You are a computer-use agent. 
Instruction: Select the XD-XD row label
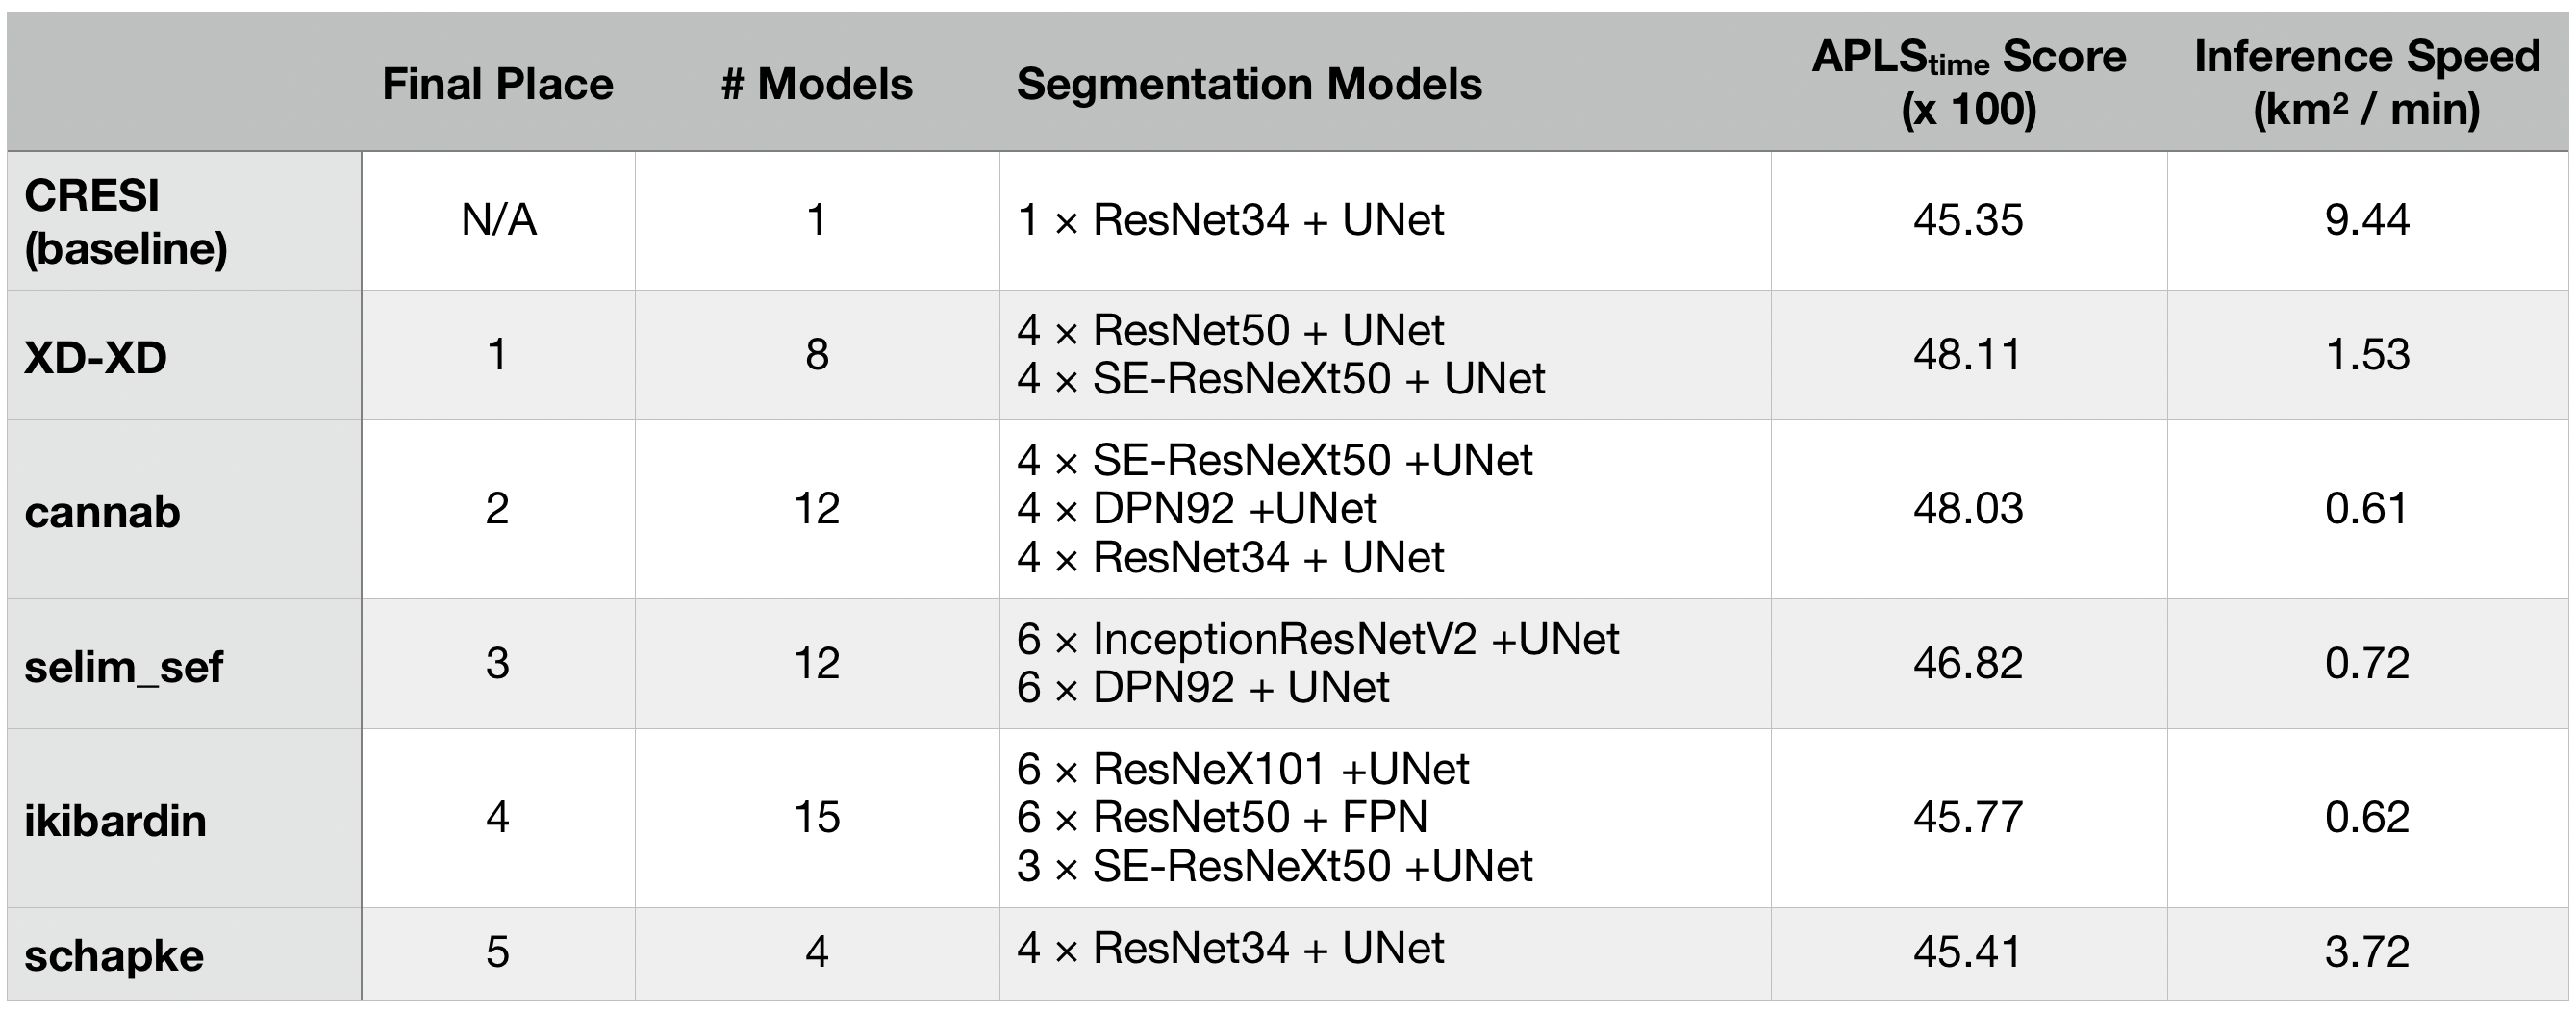point(96,357)
